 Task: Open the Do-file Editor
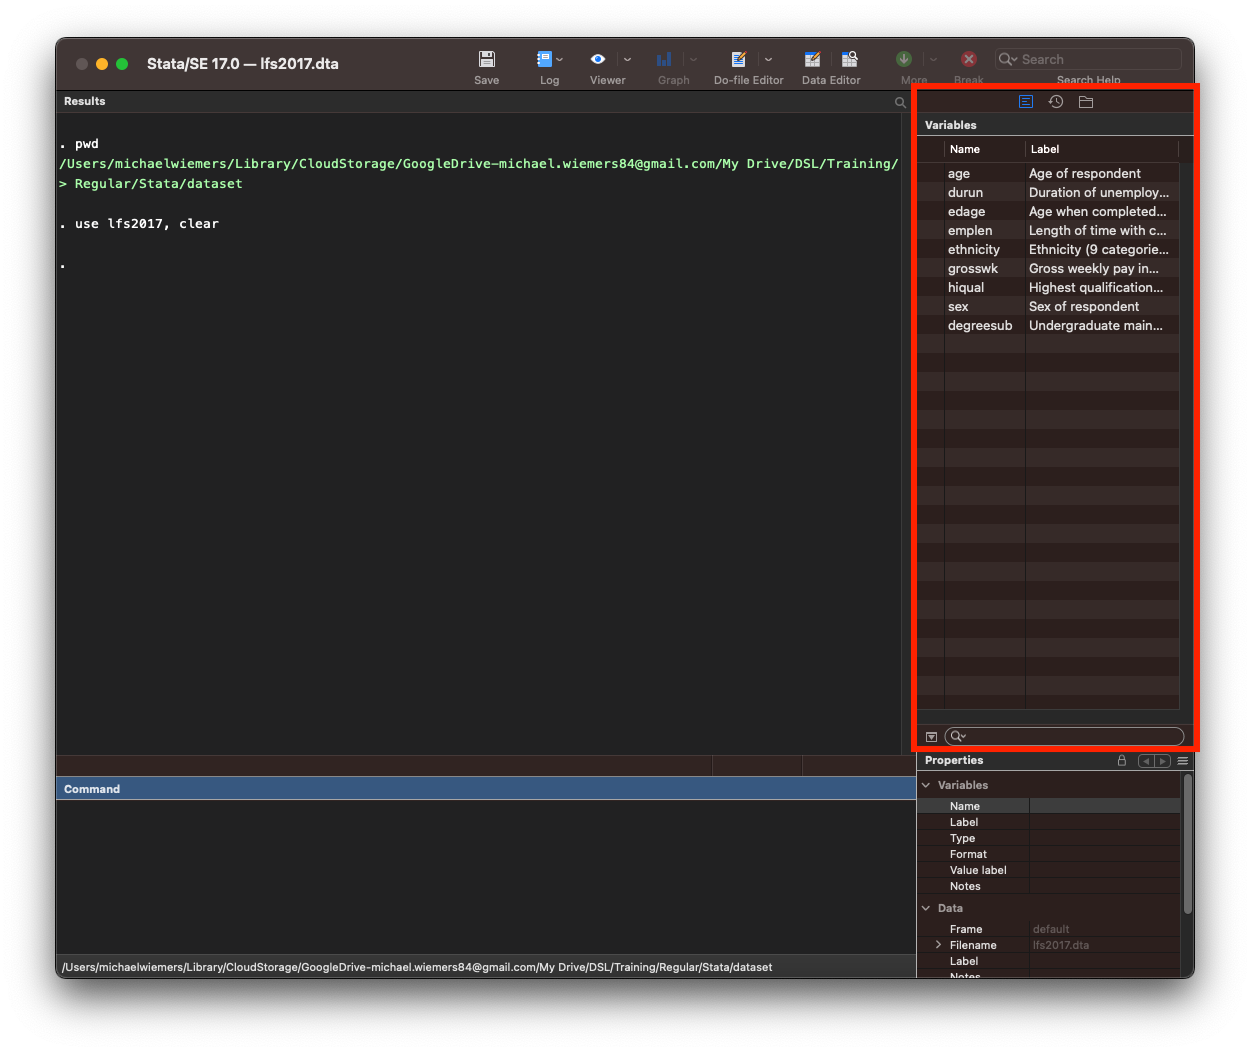tap(739, 60)
